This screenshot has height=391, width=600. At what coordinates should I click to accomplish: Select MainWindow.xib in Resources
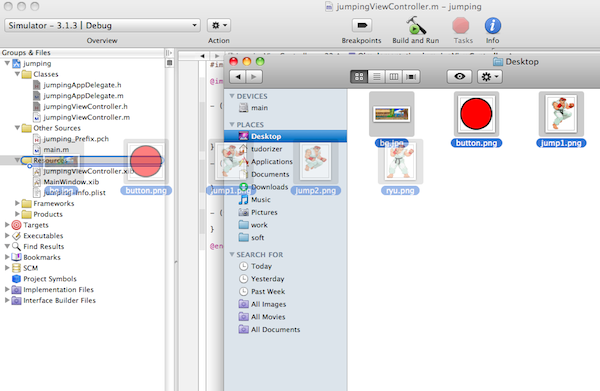[x=71, y=182]
